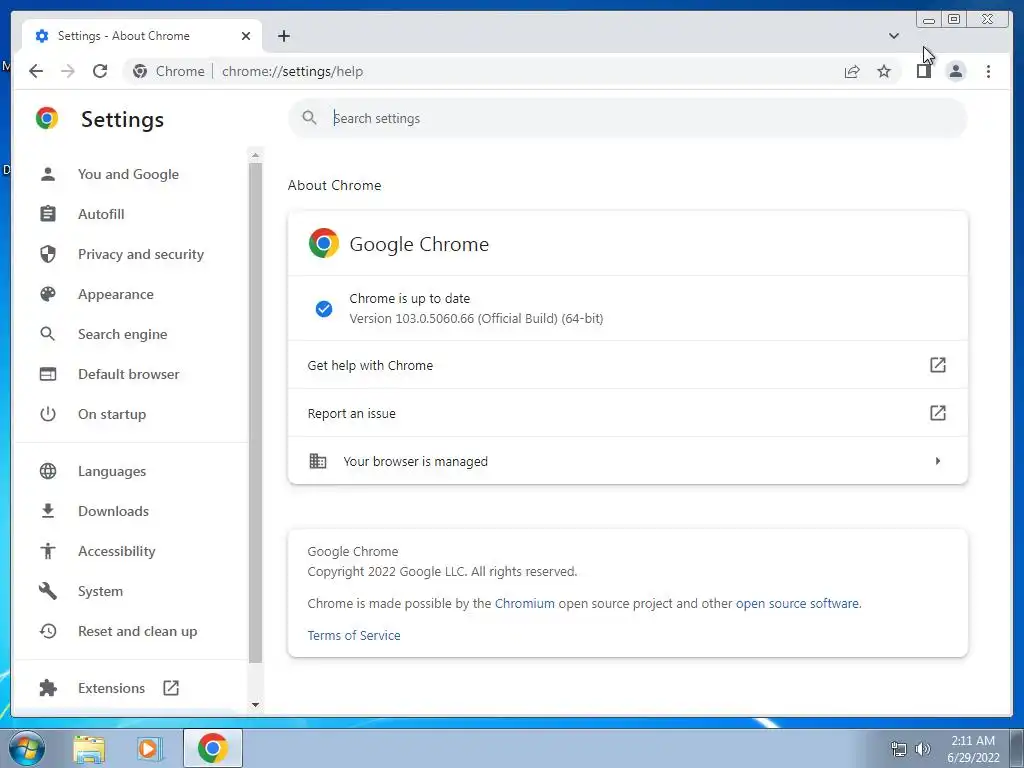
Task: Click the sidebar scrollbar down arrow
Action: (x=255, y=705)
